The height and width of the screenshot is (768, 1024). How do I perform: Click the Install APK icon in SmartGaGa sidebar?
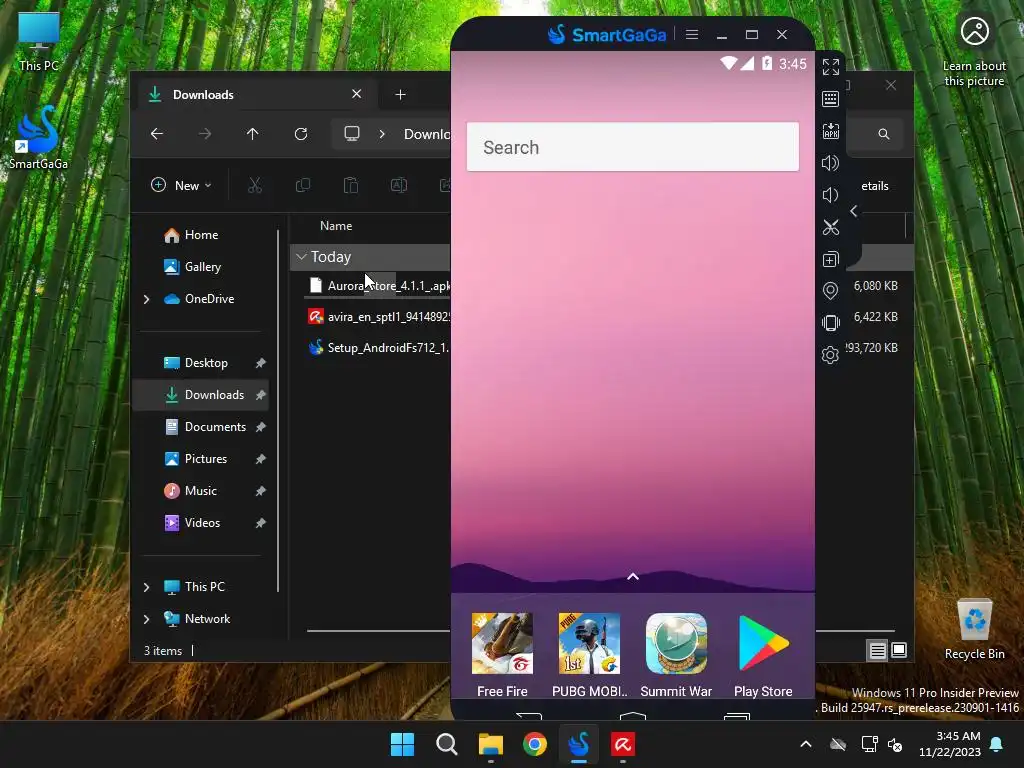pyautogui.click(x=831, y=131)
